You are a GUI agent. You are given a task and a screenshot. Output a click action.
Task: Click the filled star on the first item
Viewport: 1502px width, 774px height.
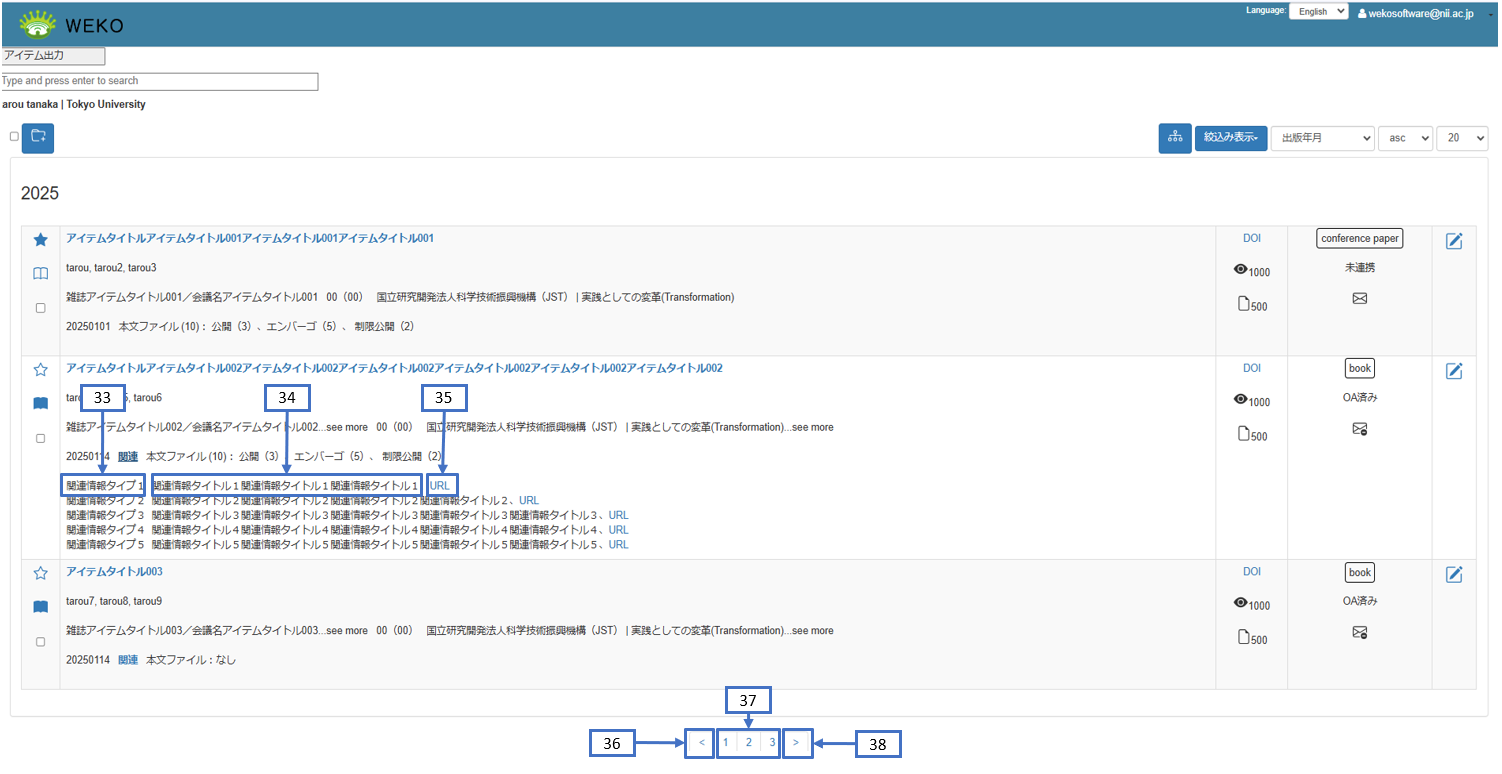(41, 240)
